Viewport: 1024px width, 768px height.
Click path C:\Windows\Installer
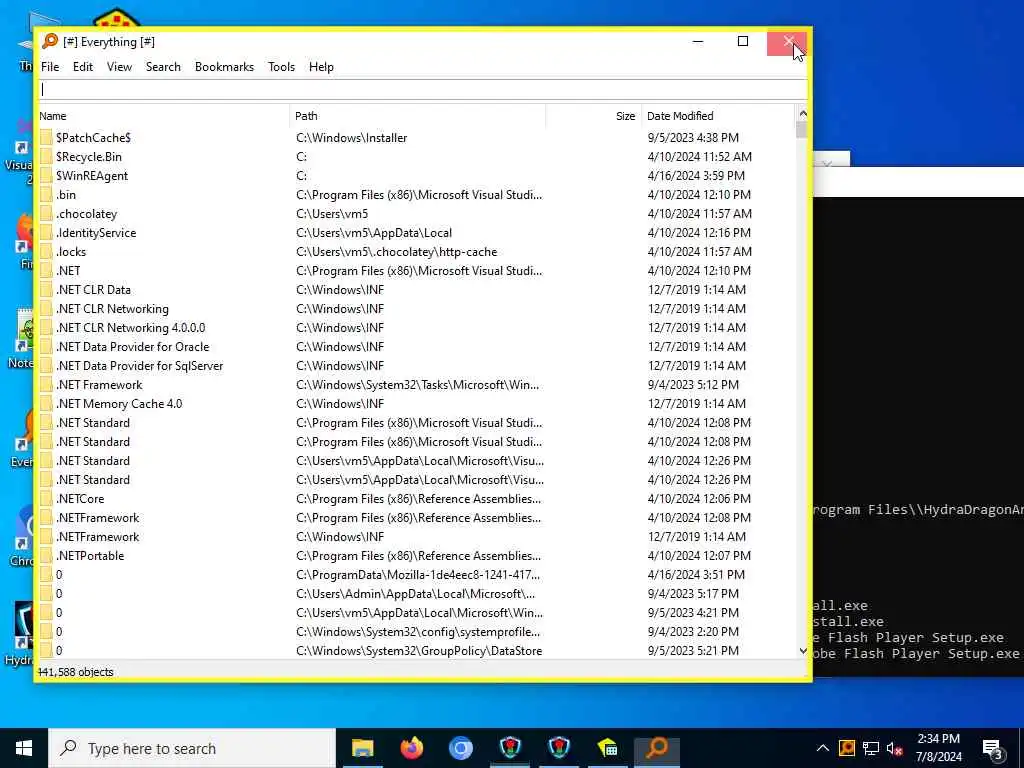[351, 138]
